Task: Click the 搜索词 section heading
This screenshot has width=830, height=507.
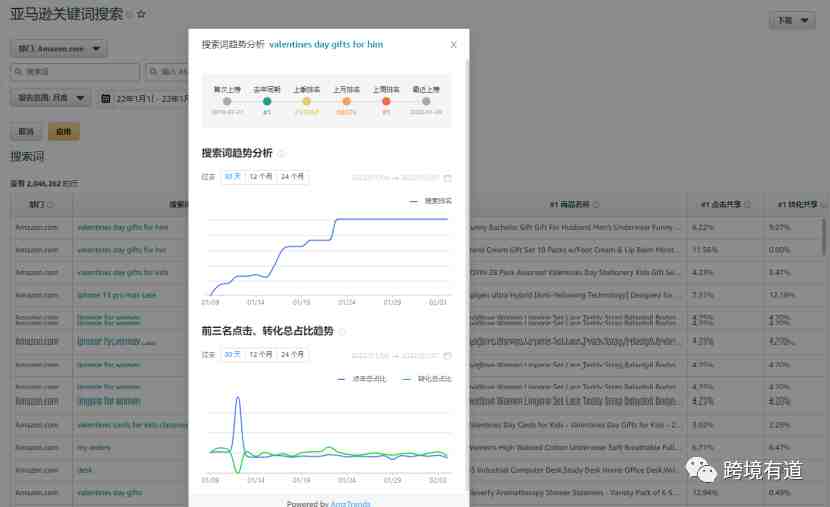Action: point(27,157)
